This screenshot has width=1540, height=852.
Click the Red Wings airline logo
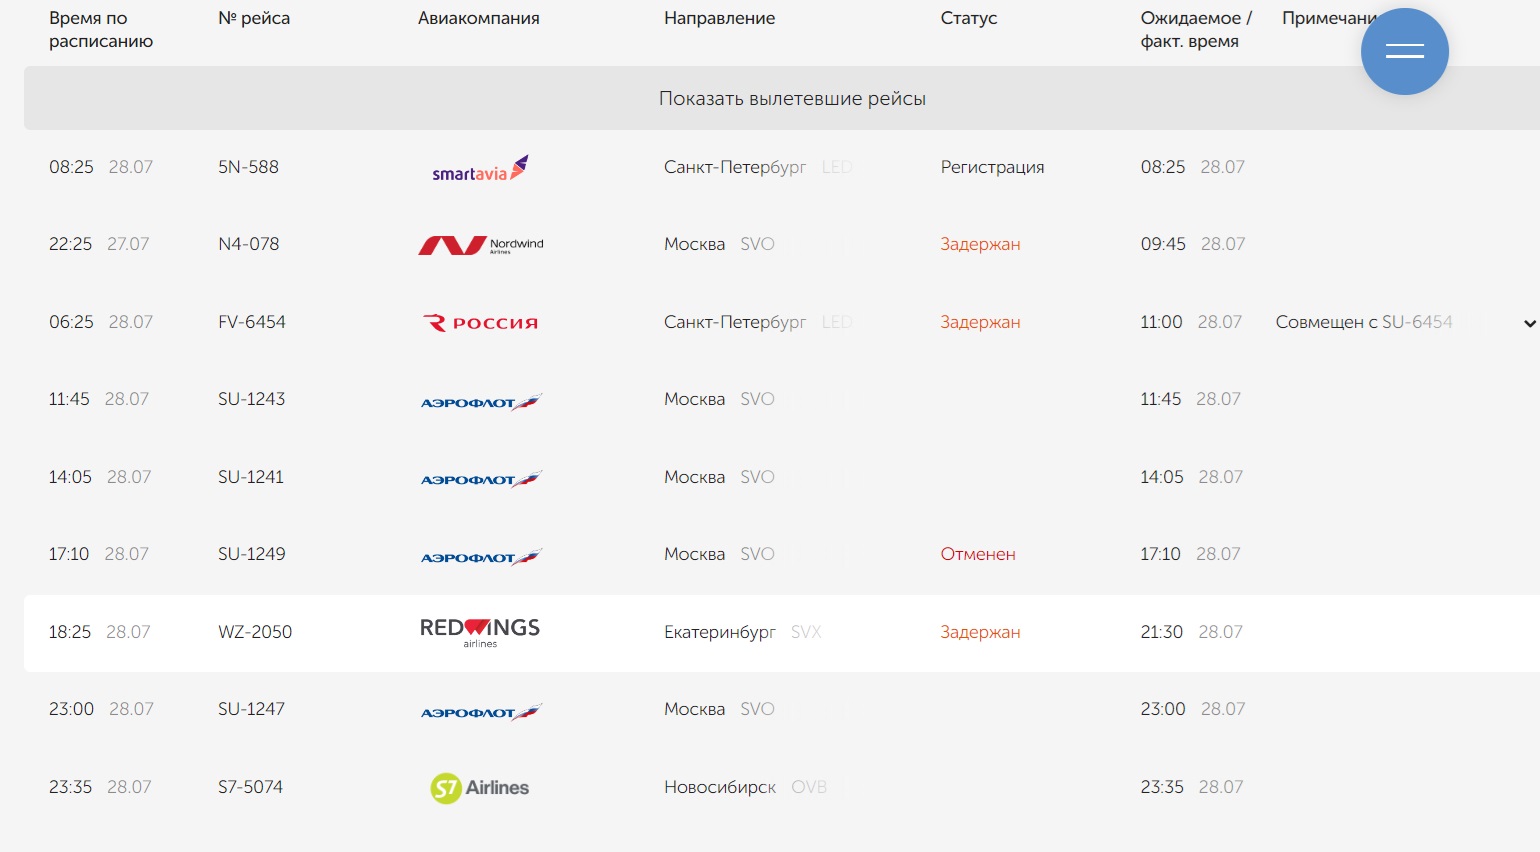coord(480,632)
